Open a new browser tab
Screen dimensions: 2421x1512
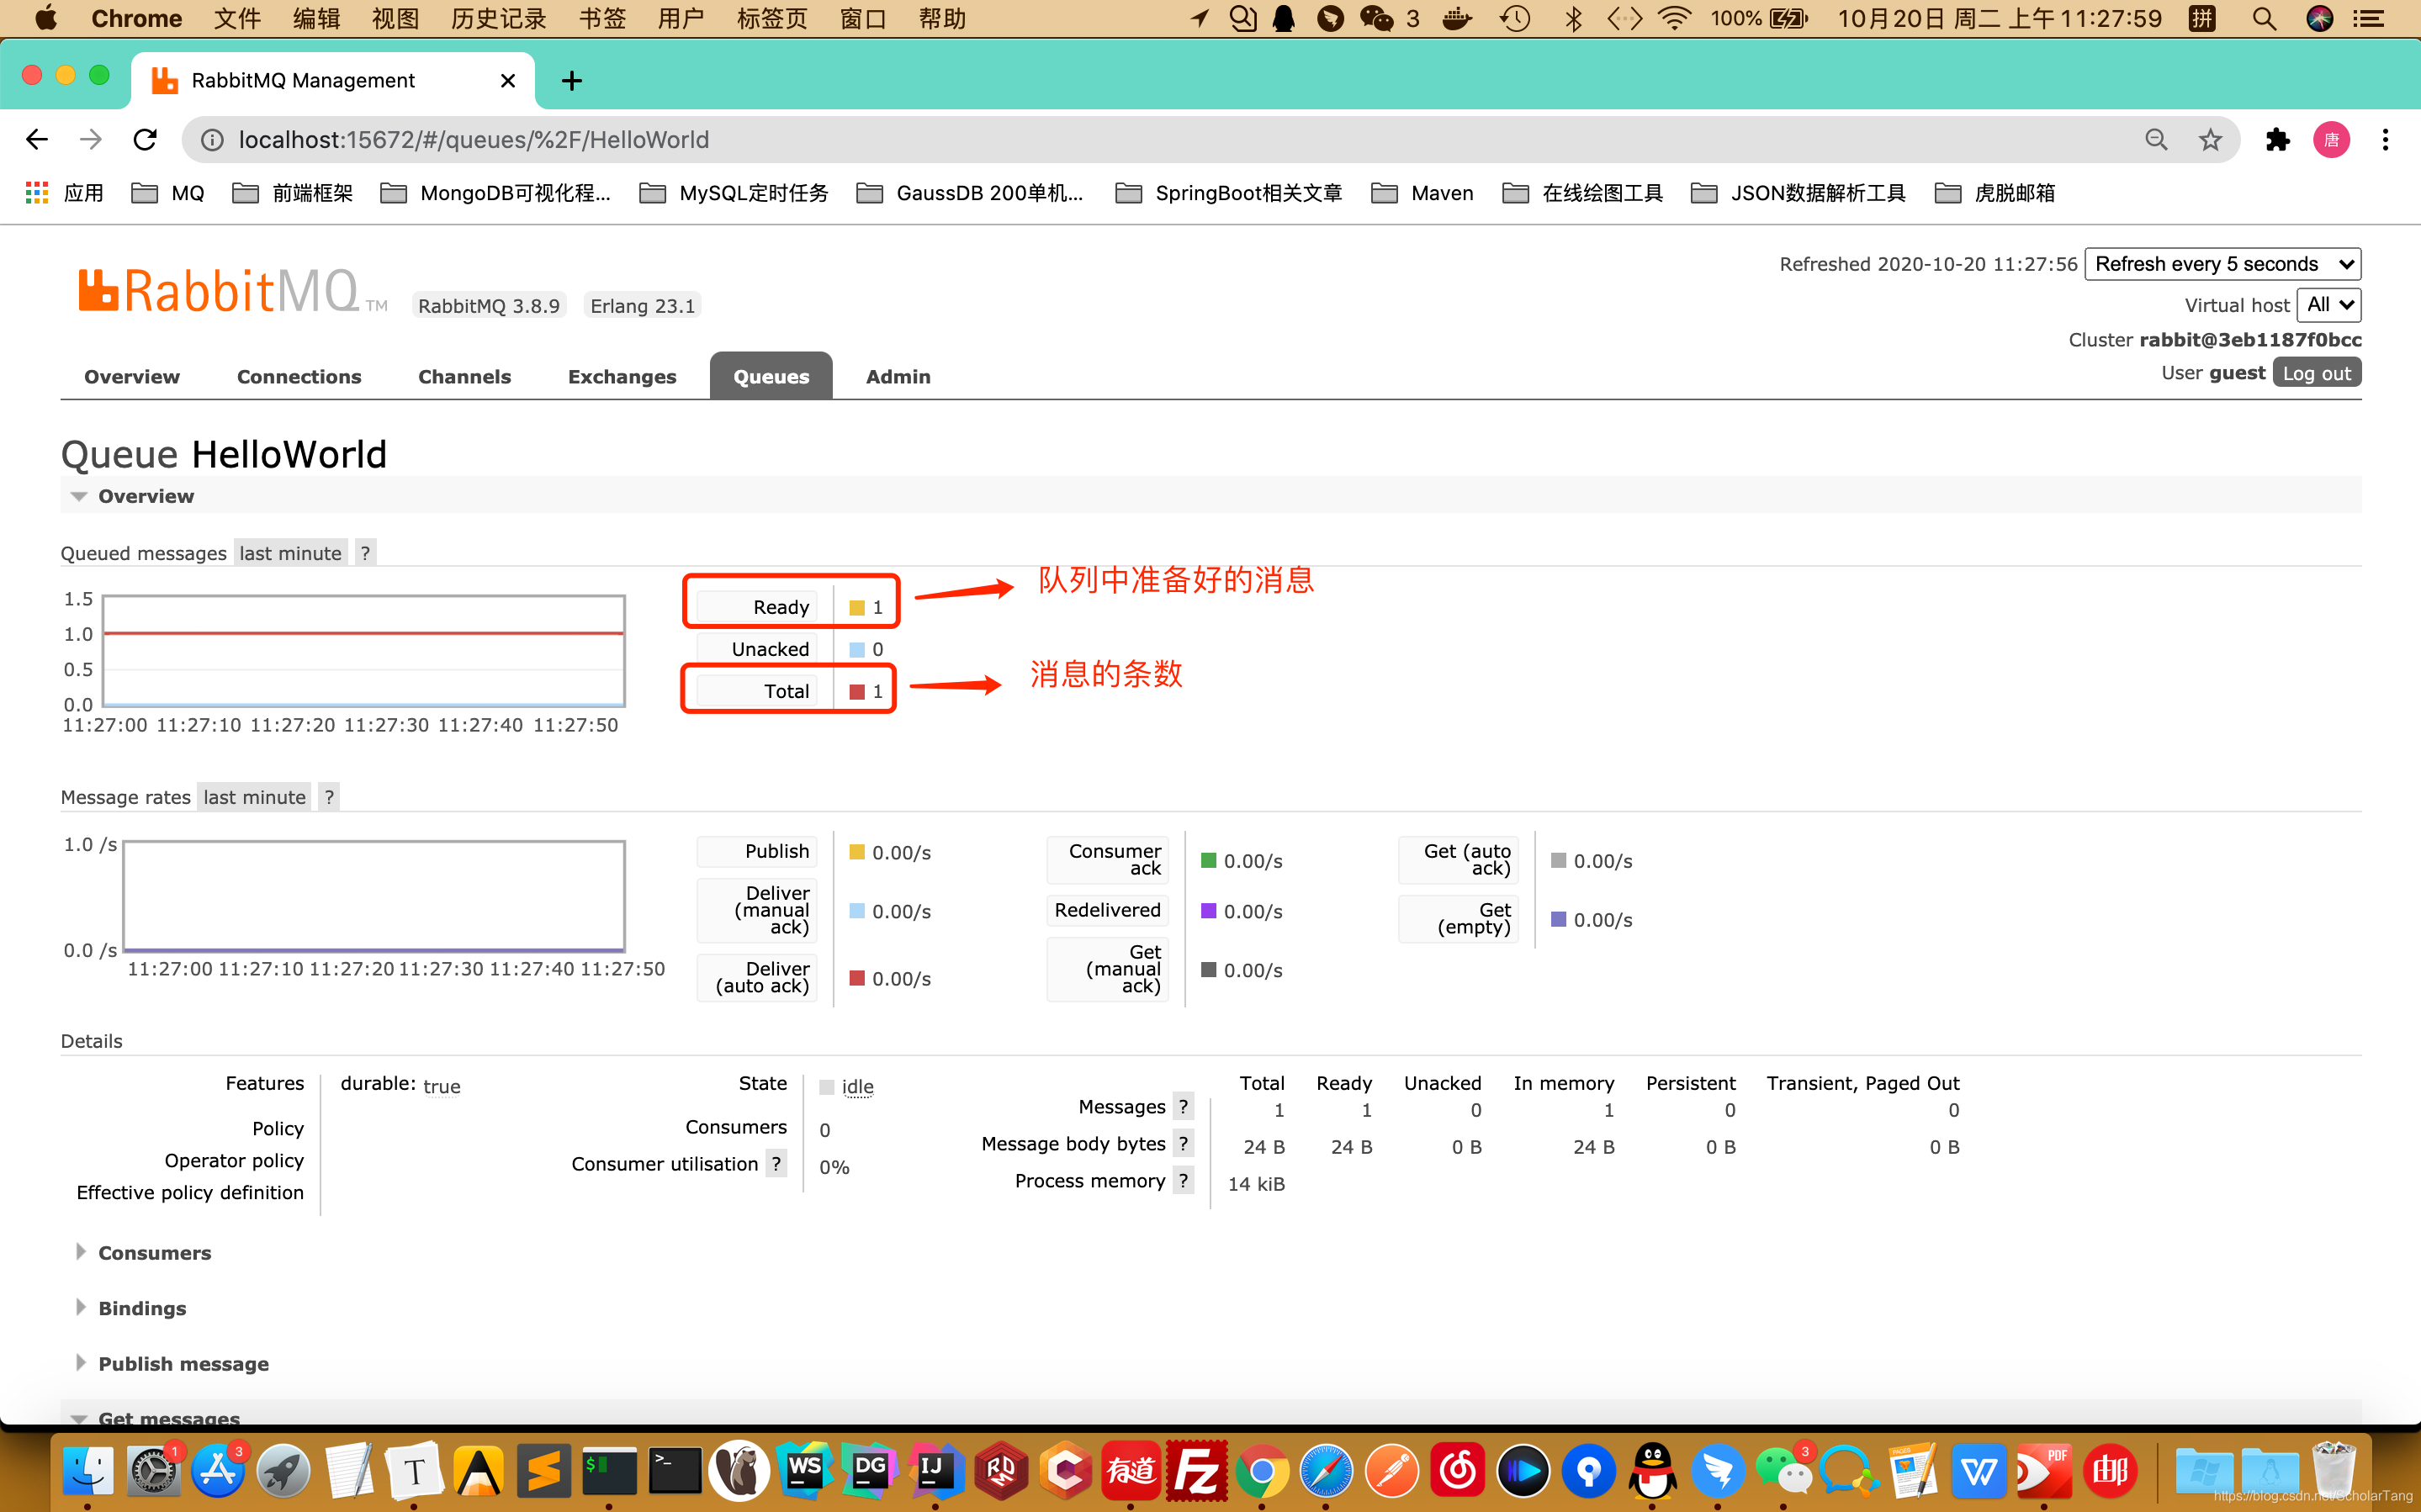(x=572, y=81)
